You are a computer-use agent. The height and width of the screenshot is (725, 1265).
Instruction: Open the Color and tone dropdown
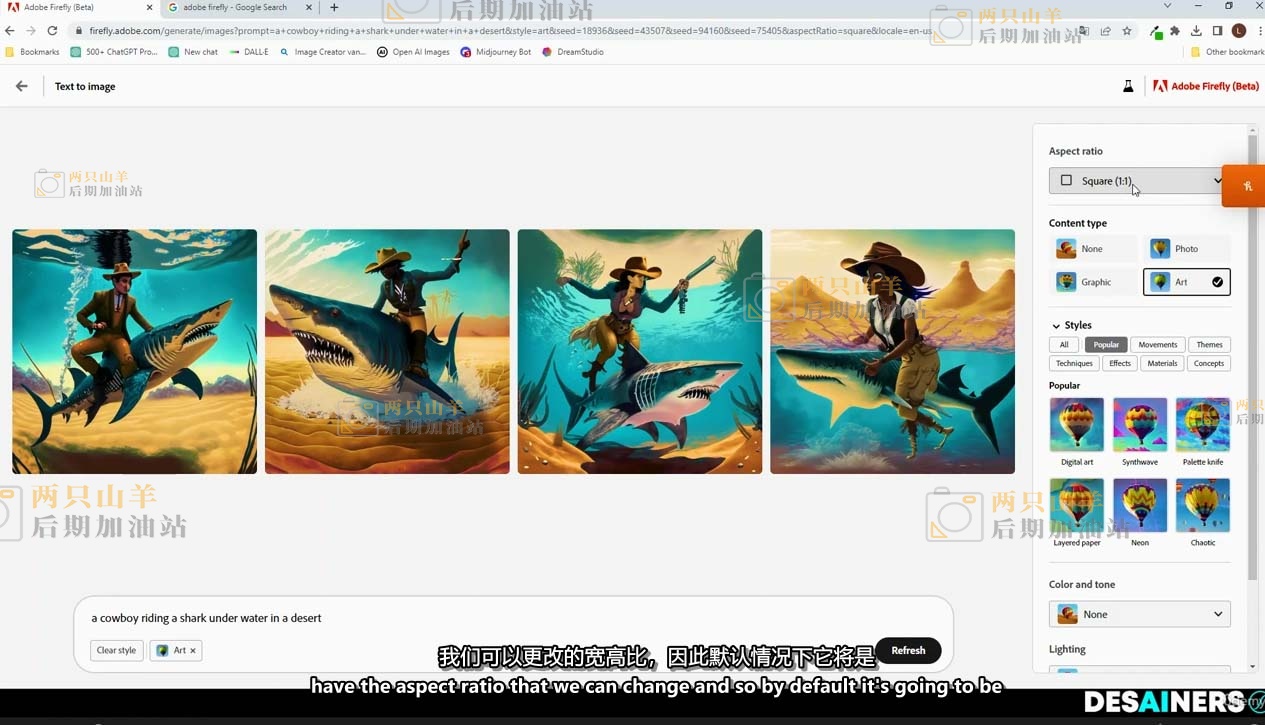click(x=1139, y=614)
